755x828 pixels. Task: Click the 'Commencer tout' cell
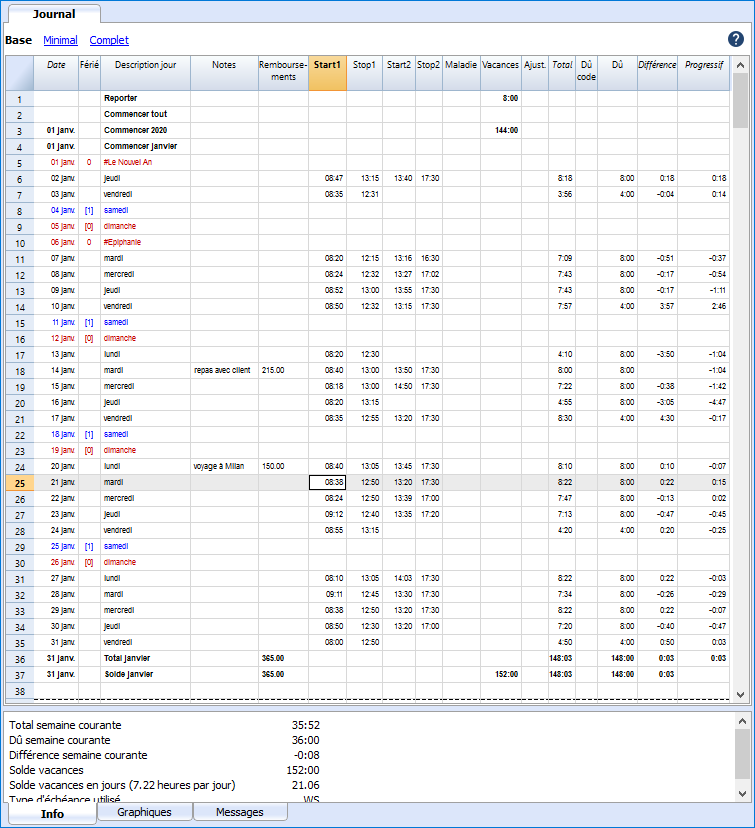[x=145, y=114]
